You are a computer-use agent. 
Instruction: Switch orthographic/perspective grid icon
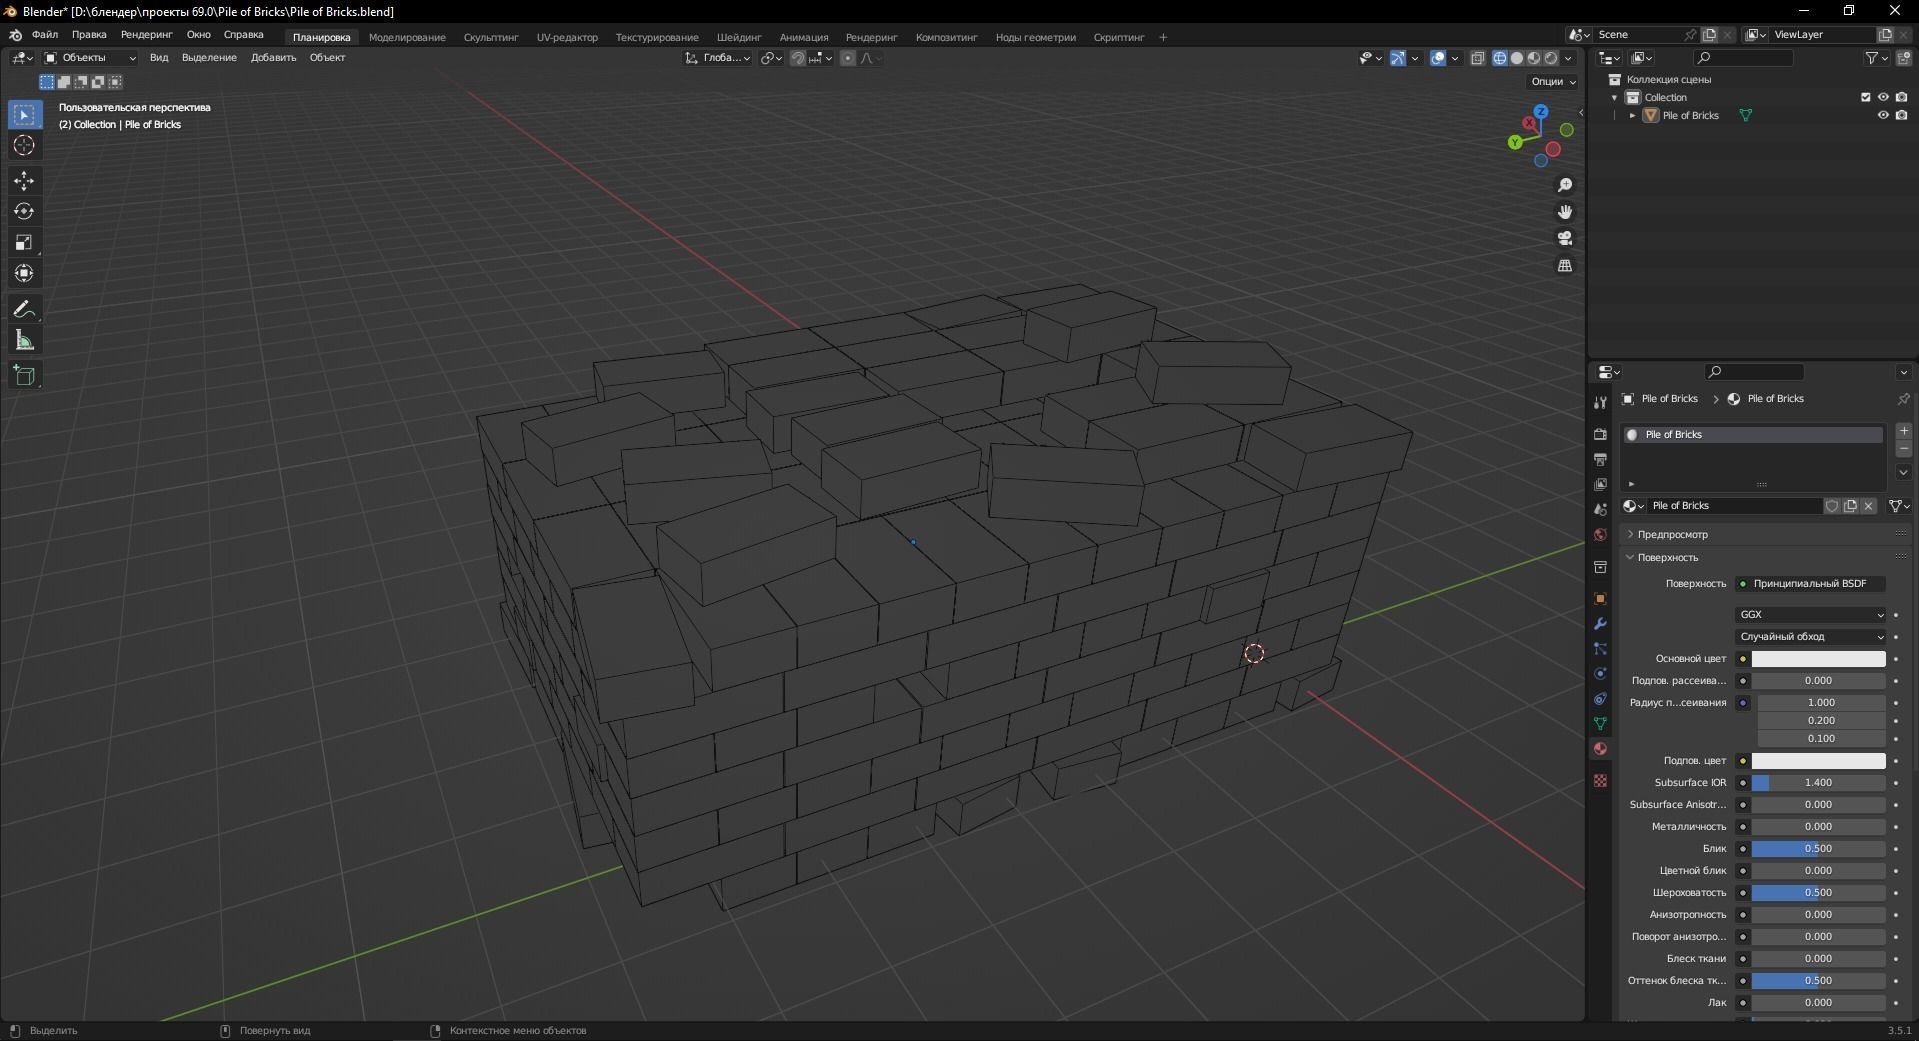pyautogui.click(x=1565, y=266)
